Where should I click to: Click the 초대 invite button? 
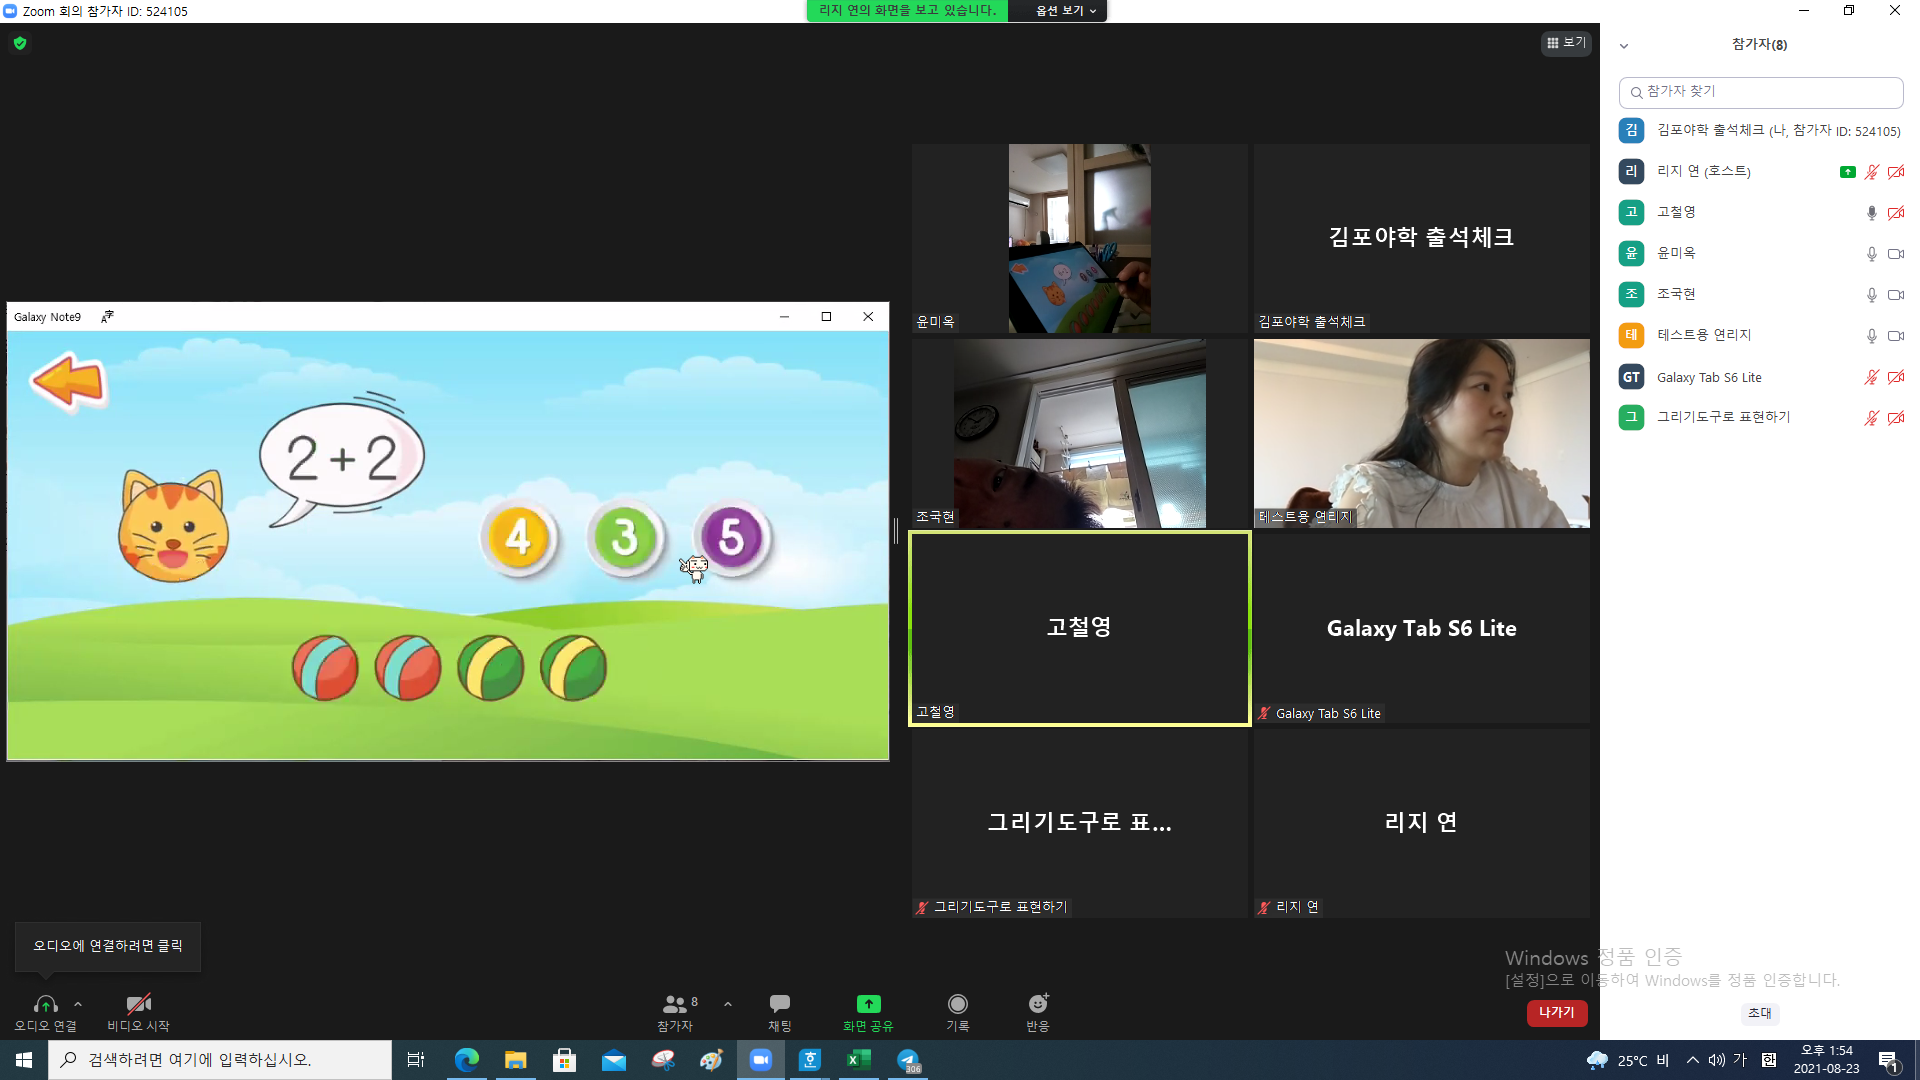[1760, 1013]
